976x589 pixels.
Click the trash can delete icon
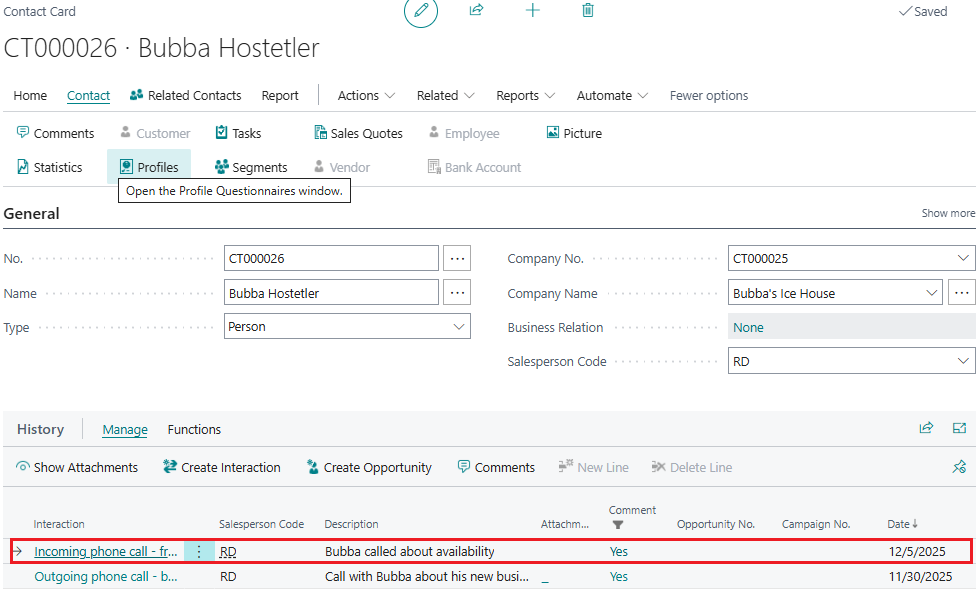(x=588, y=10)
